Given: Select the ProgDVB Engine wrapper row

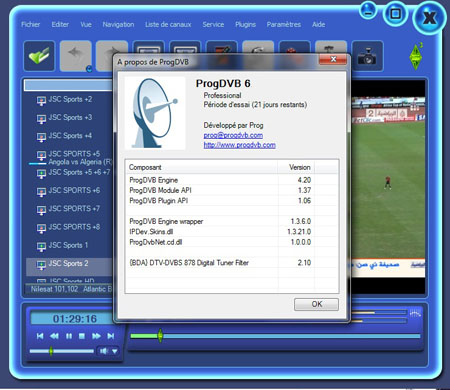Looking at the screenshot, I should pos(232,221).
